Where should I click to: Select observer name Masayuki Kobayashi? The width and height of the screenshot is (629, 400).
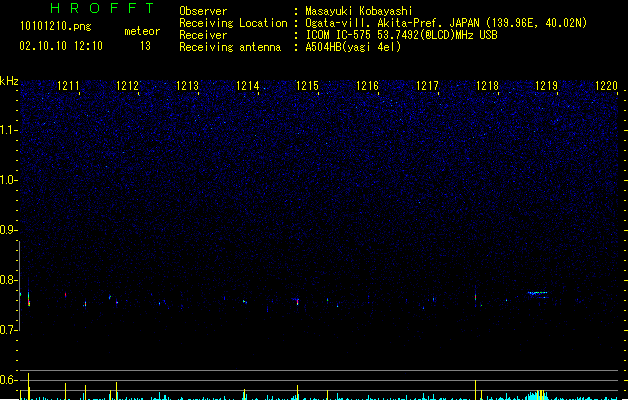click(359, 11)
